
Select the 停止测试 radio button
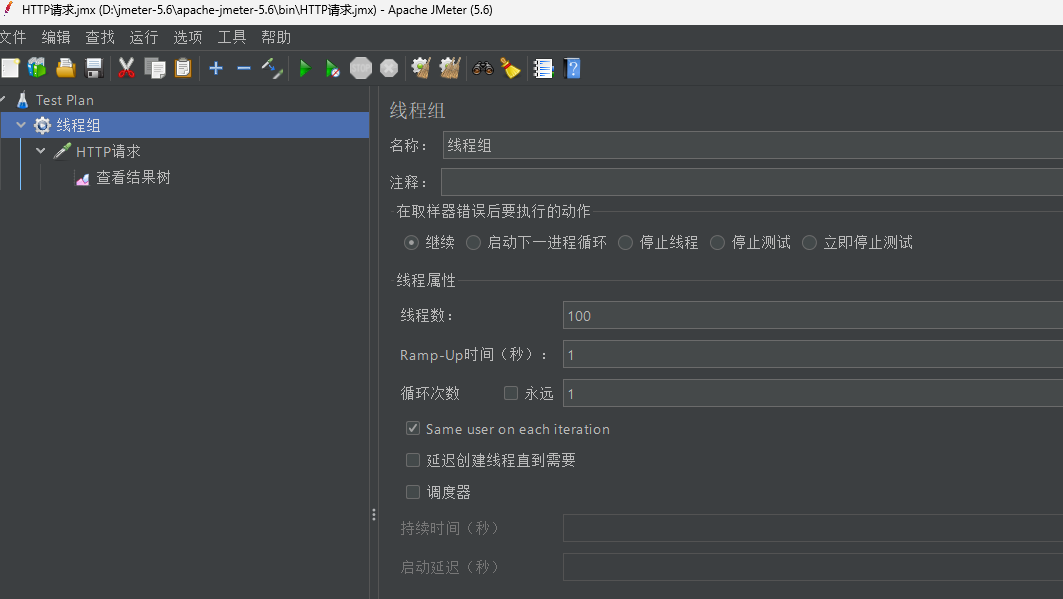[x=717, y=243]
